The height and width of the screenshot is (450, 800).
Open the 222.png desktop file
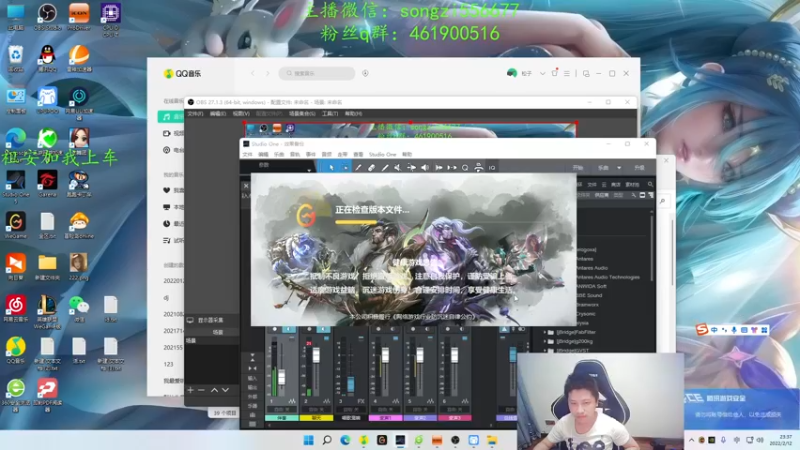point(79,267)
